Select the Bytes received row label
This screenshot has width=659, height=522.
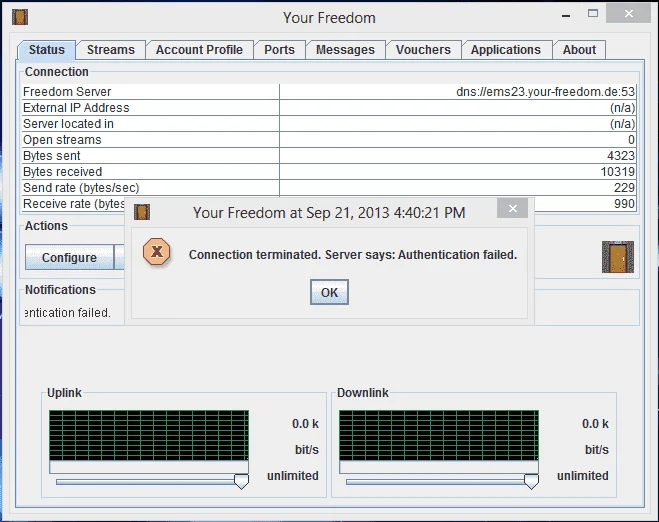pos(62,171)
